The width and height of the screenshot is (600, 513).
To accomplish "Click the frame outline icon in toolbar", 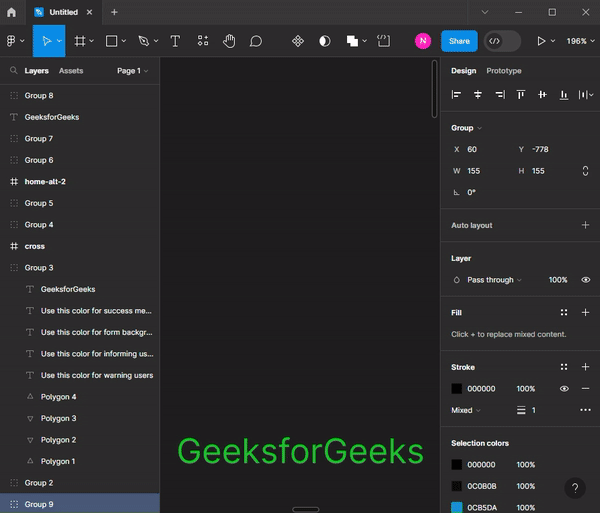I will [x=383, y=41].
